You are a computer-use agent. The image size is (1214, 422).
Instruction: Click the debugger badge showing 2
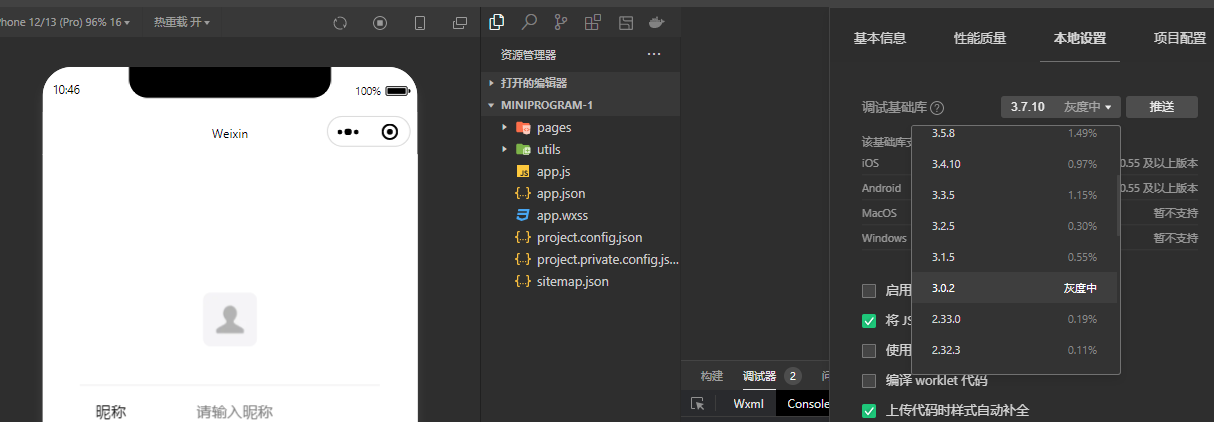pyautogui.click(x=793, y=376)
